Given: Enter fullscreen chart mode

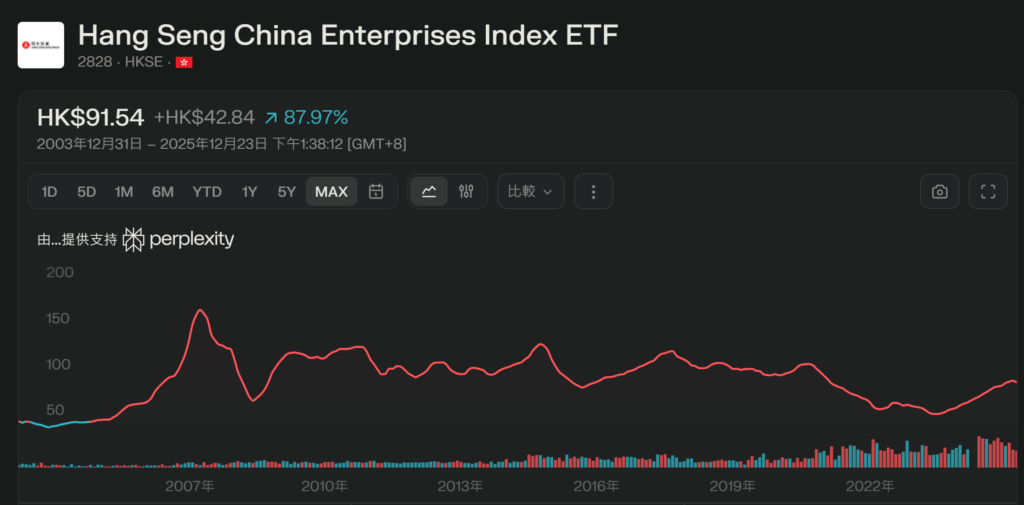Looking at the screenshot, I should point(988,192).
